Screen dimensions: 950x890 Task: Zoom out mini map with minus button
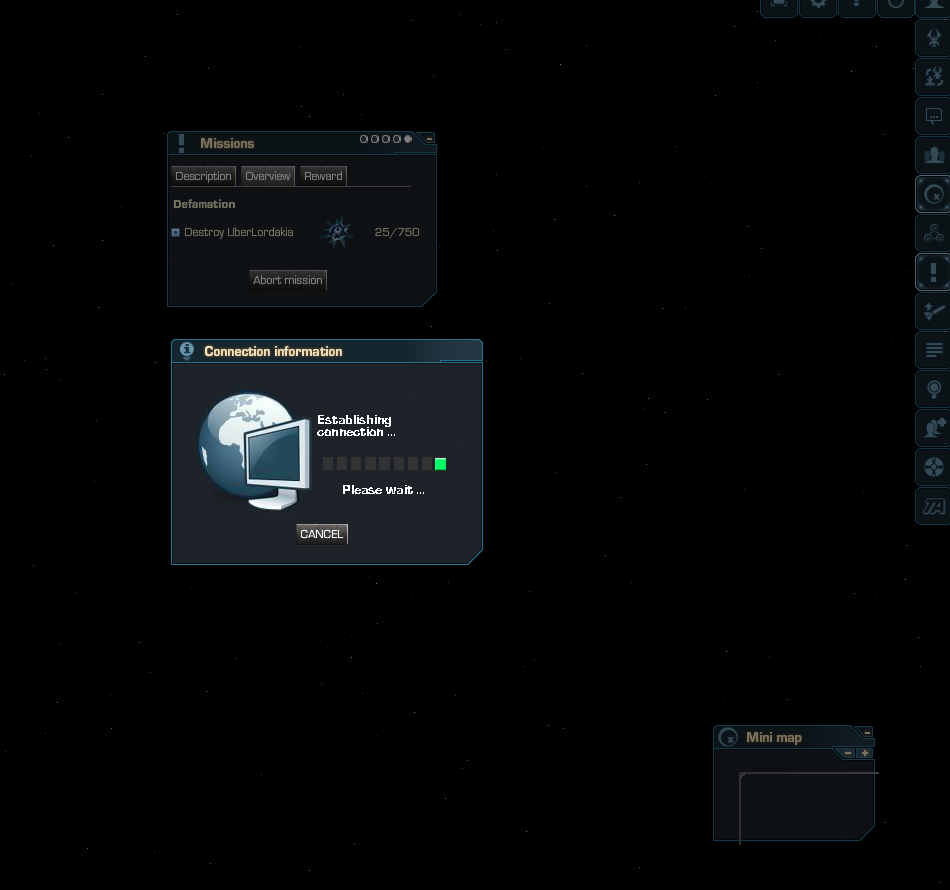pos(848,753)
